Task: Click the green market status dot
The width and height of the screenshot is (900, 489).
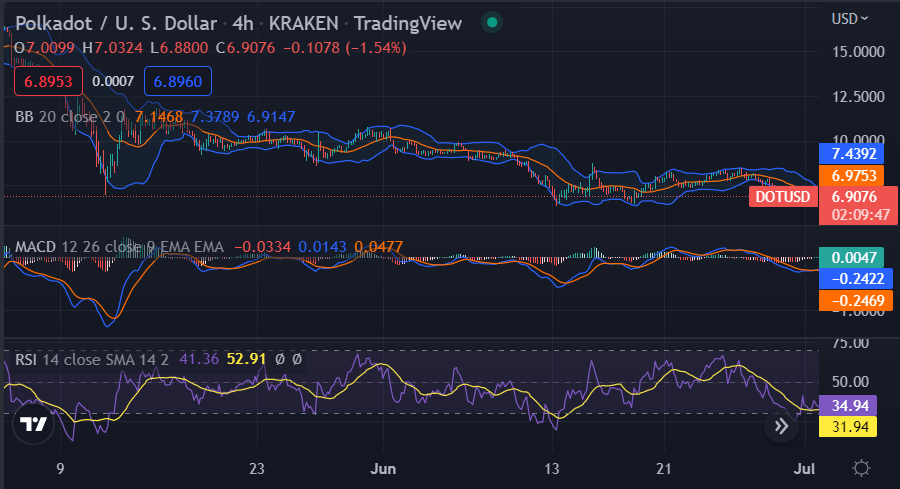Action: click(492, 23)
